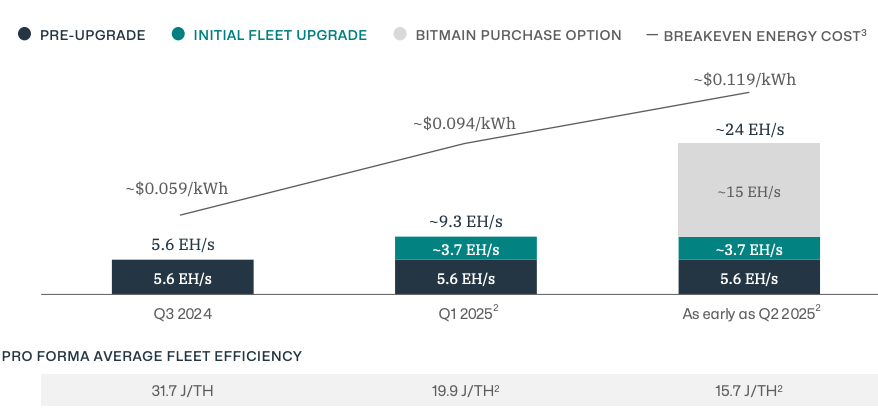Click the Q2 2025 teal ~3.7 EH/s segment

pos(749,249)
